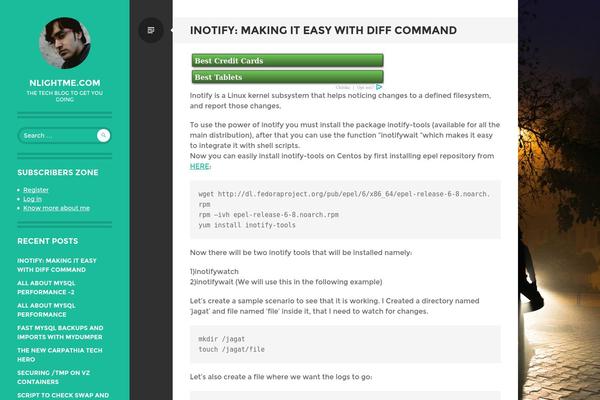Open the AdChoices icon below the ads
This screenshot has width=600, height=400.
[x=379, y=87]
